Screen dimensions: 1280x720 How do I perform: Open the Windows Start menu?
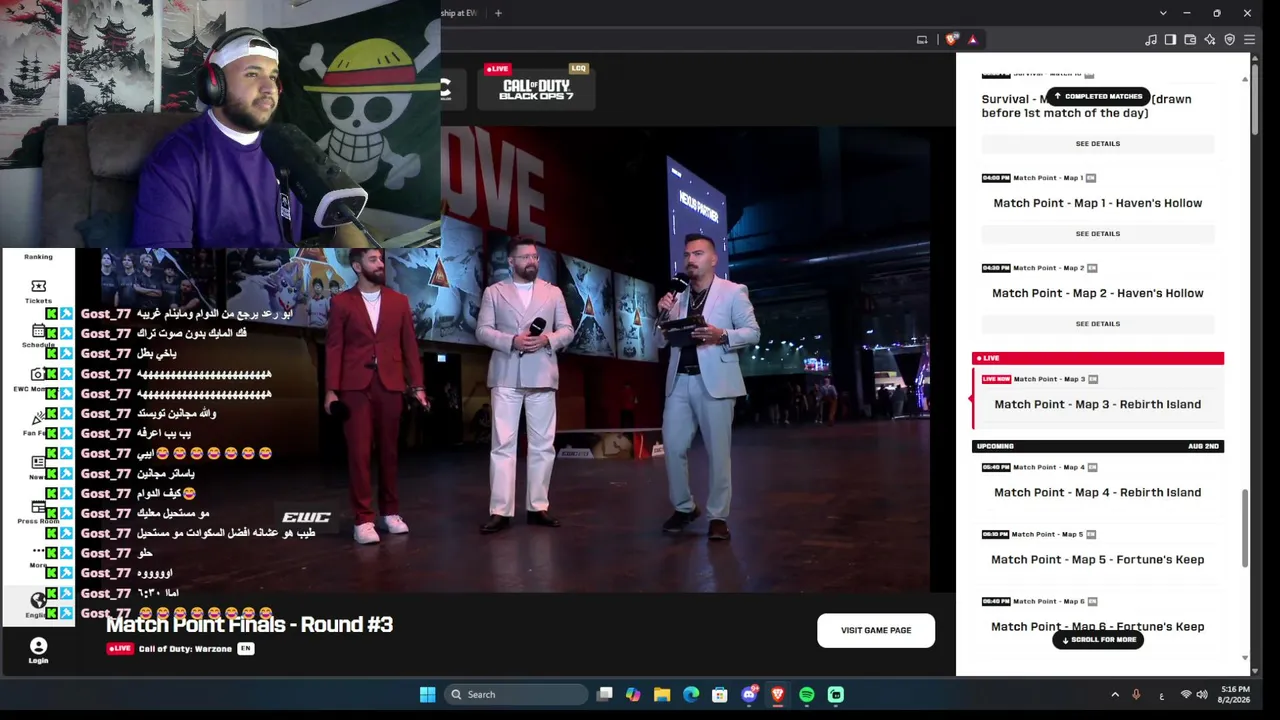coord(428,695)
